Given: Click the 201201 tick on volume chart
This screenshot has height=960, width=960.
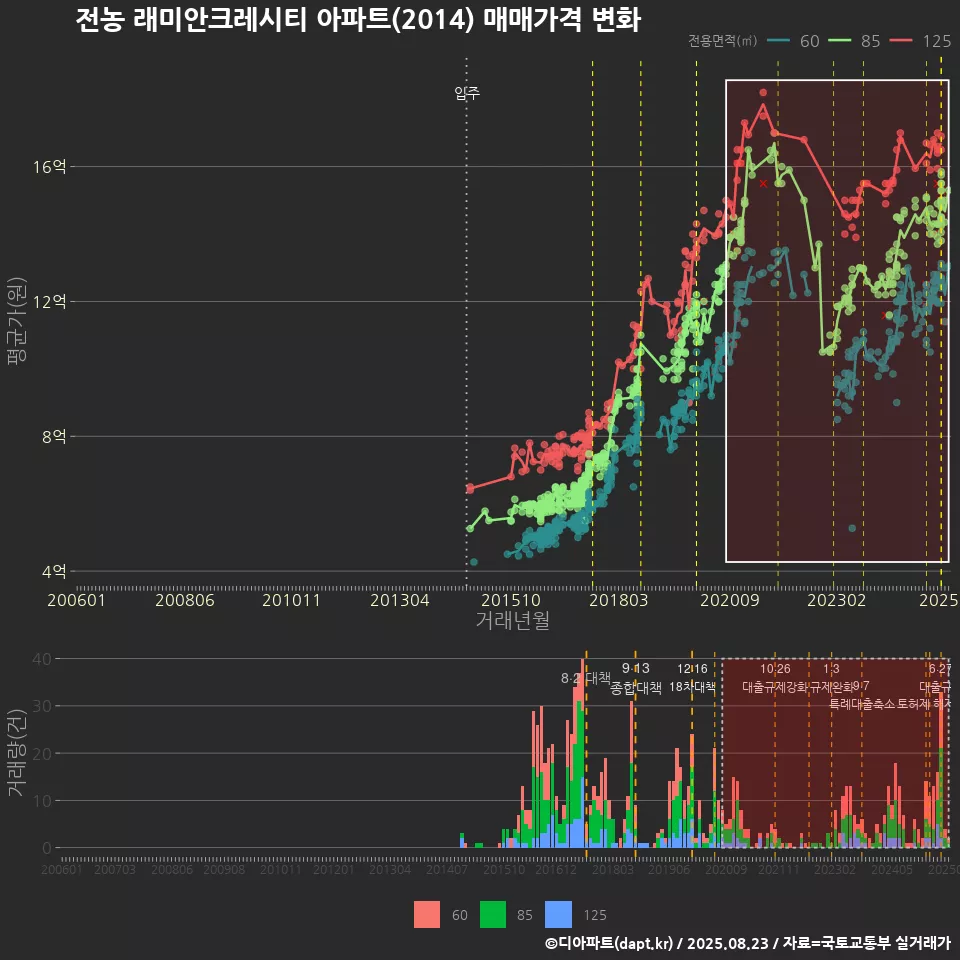Looking at the screenshot, I should coord(334,869).
